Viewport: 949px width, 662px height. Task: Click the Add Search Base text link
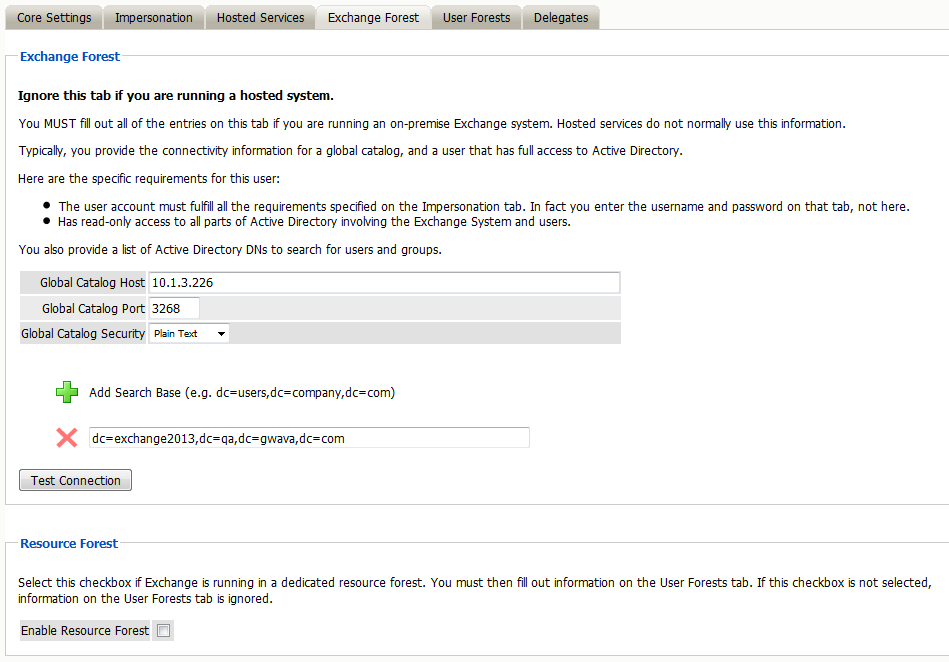(241, 393)
